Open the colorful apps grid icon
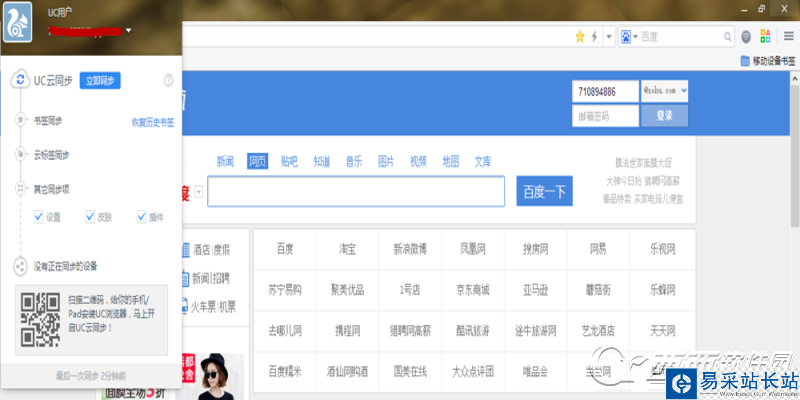Screen dimensions: 800x400 click(x=765, y=36)
